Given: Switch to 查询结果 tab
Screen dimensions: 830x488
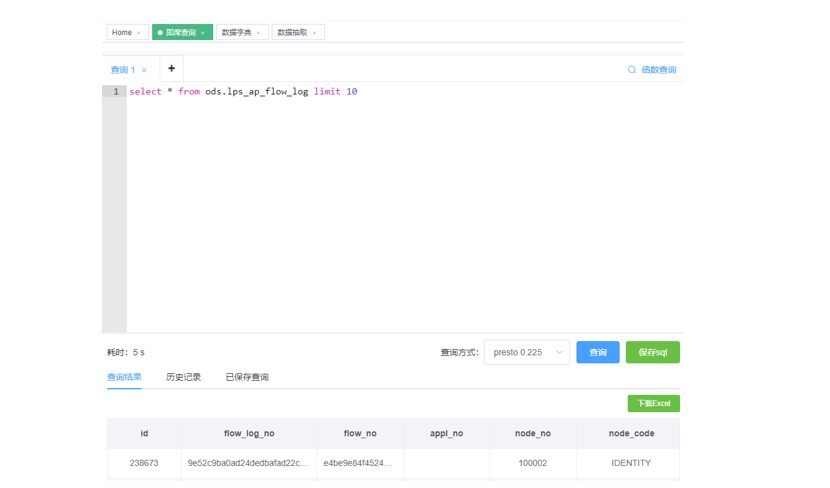Looking at the screenshot, I should point(124,377).
